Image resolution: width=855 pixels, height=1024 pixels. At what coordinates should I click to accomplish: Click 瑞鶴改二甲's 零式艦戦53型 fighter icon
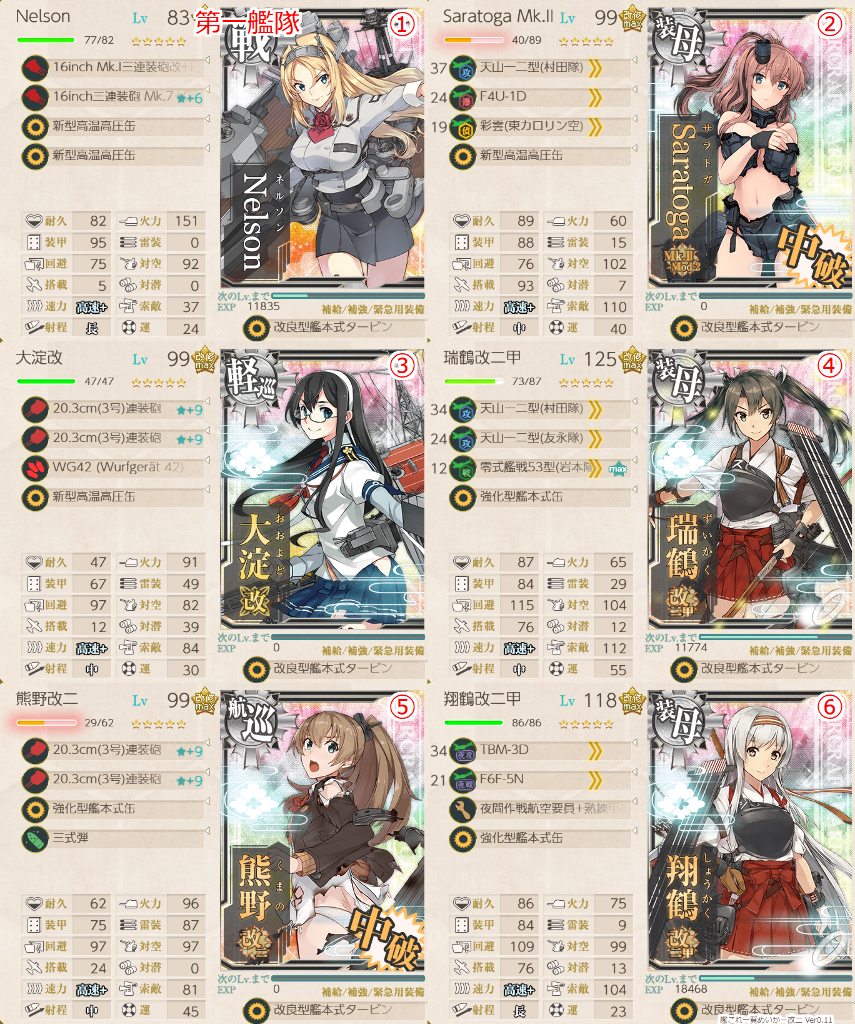(x=462, y=468)
